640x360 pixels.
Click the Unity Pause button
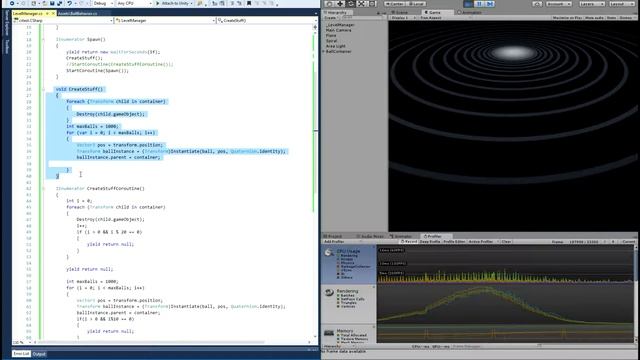point(479,4)
